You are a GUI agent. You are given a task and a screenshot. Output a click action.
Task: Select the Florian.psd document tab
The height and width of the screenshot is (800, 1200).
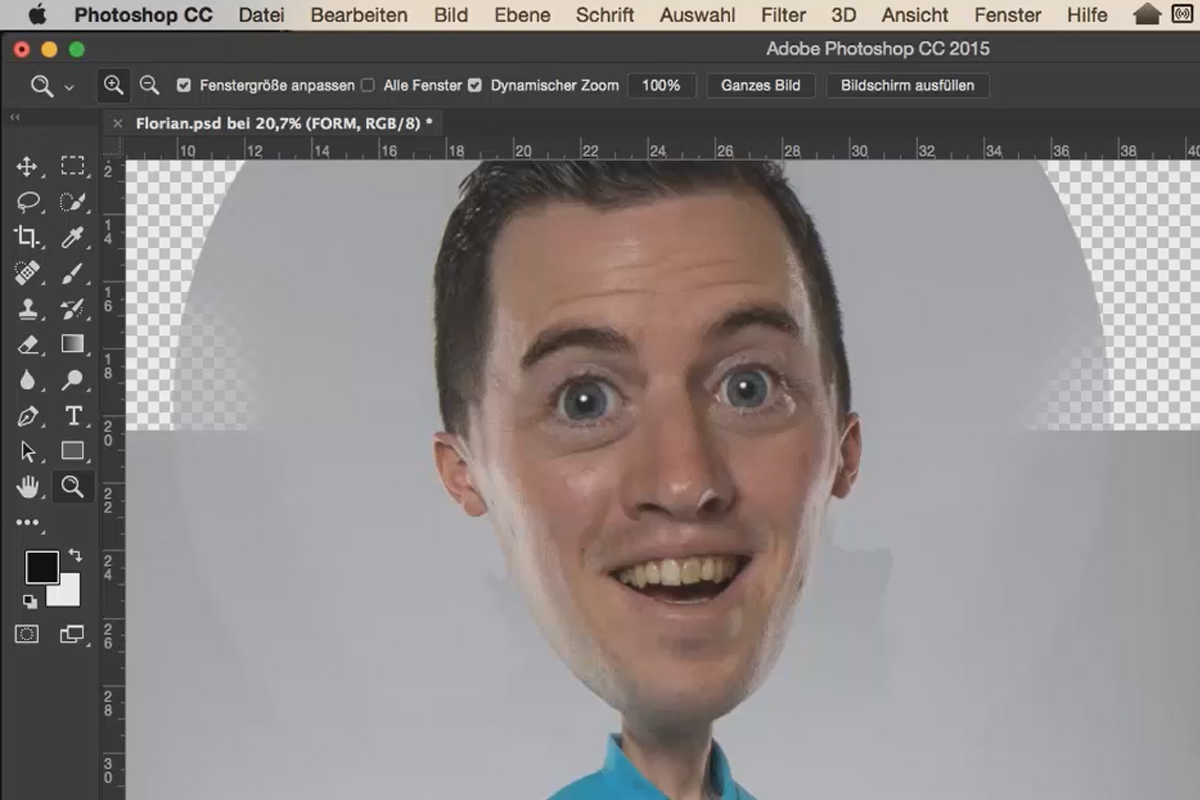click(284, 123)
